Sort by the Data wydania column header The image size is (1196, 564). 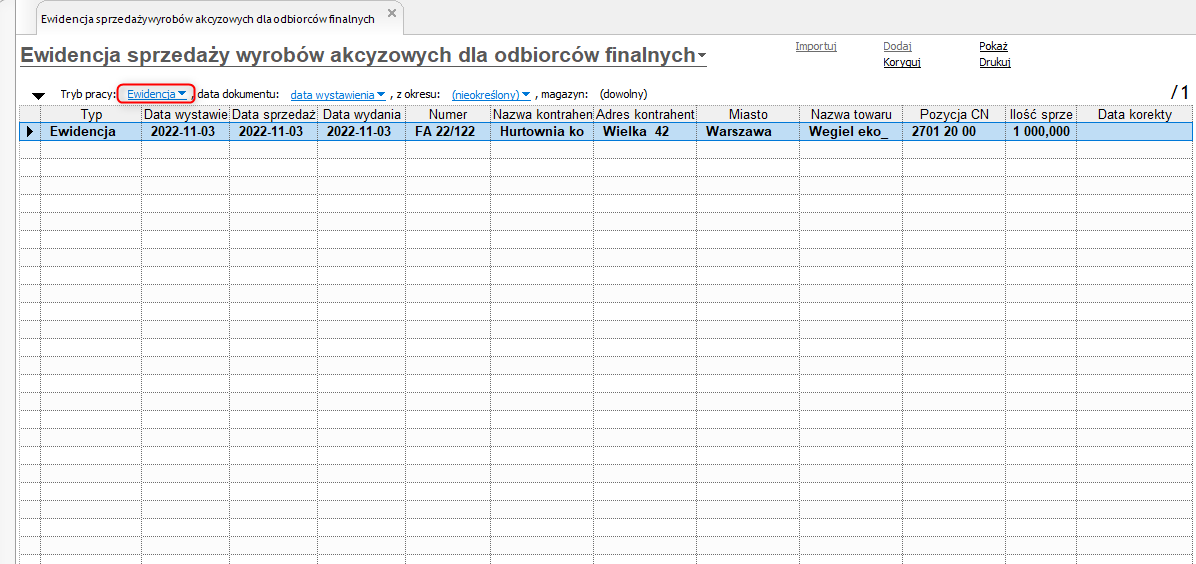click(x=362, y=114)
